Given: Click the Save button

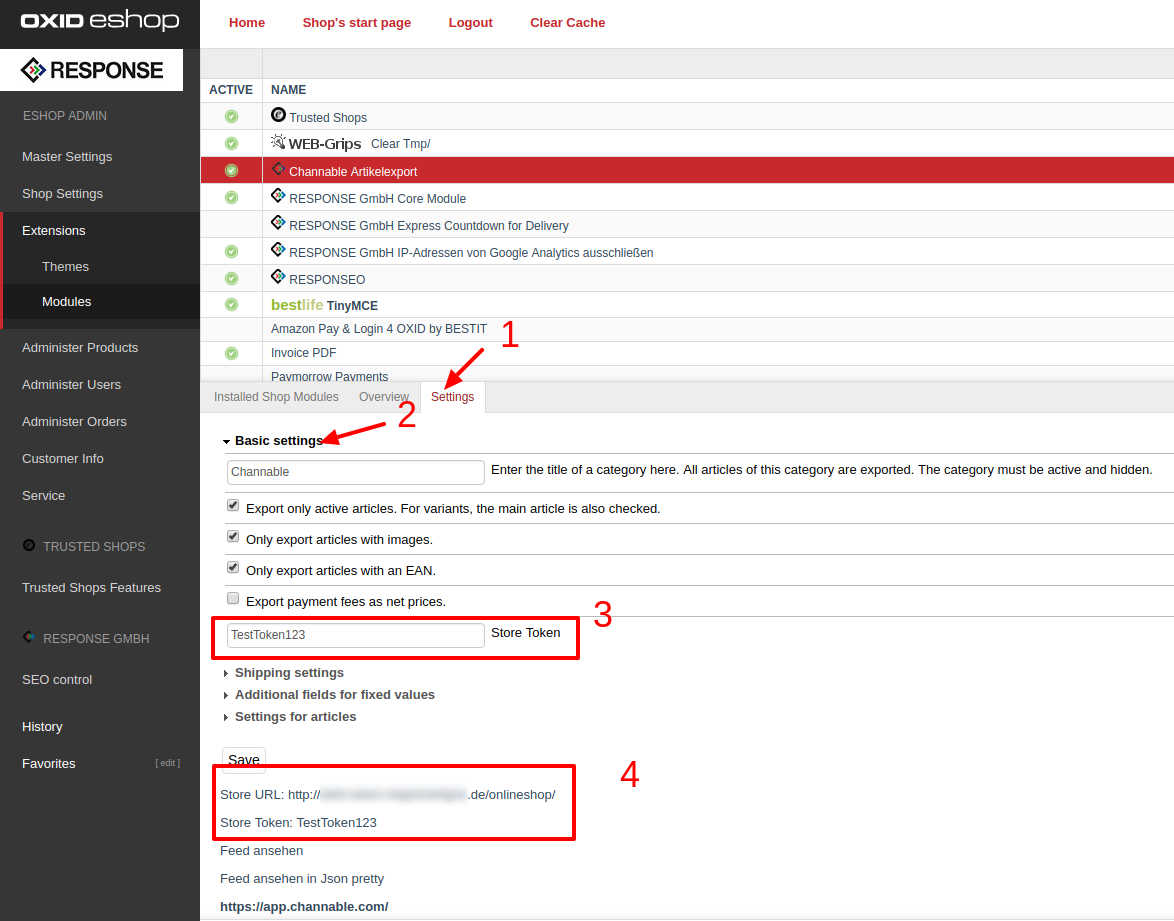Looking at the screenshot, I should pos(243,759).
